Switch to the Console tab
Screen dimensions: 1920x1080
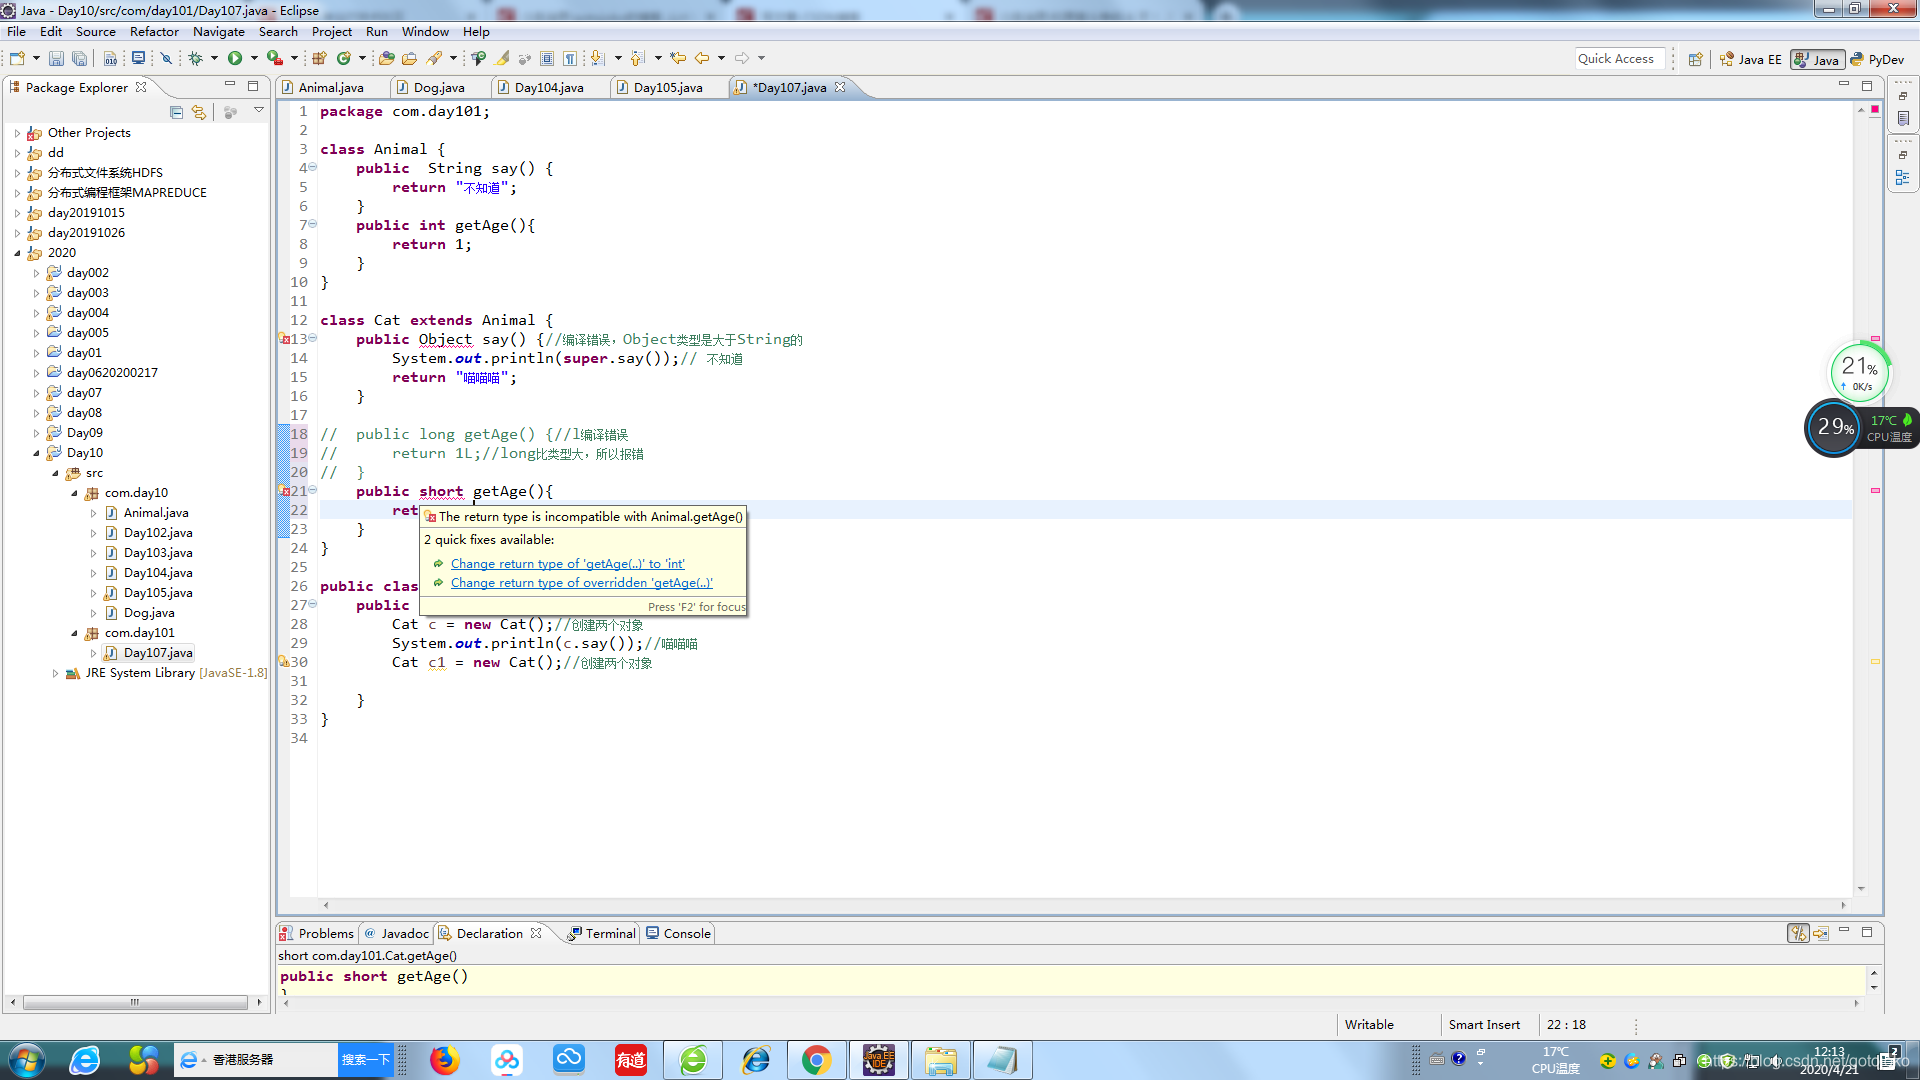pyautogui.click(x=679, y=933)
